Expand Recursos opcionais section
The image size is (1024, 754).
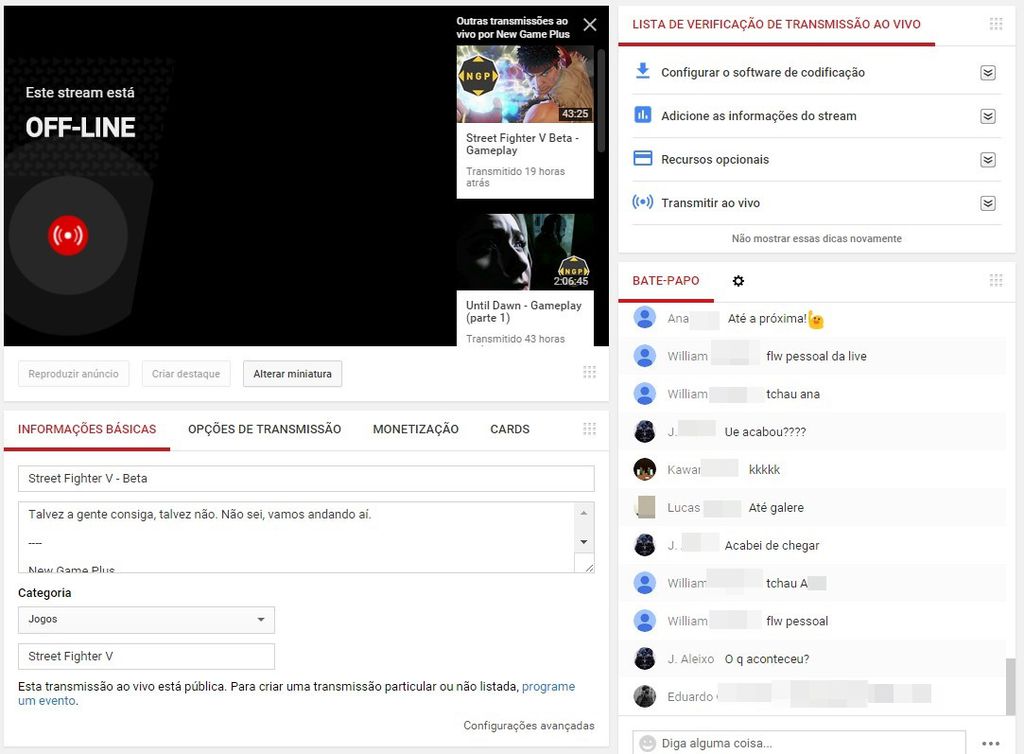click(x=988, y=160)
